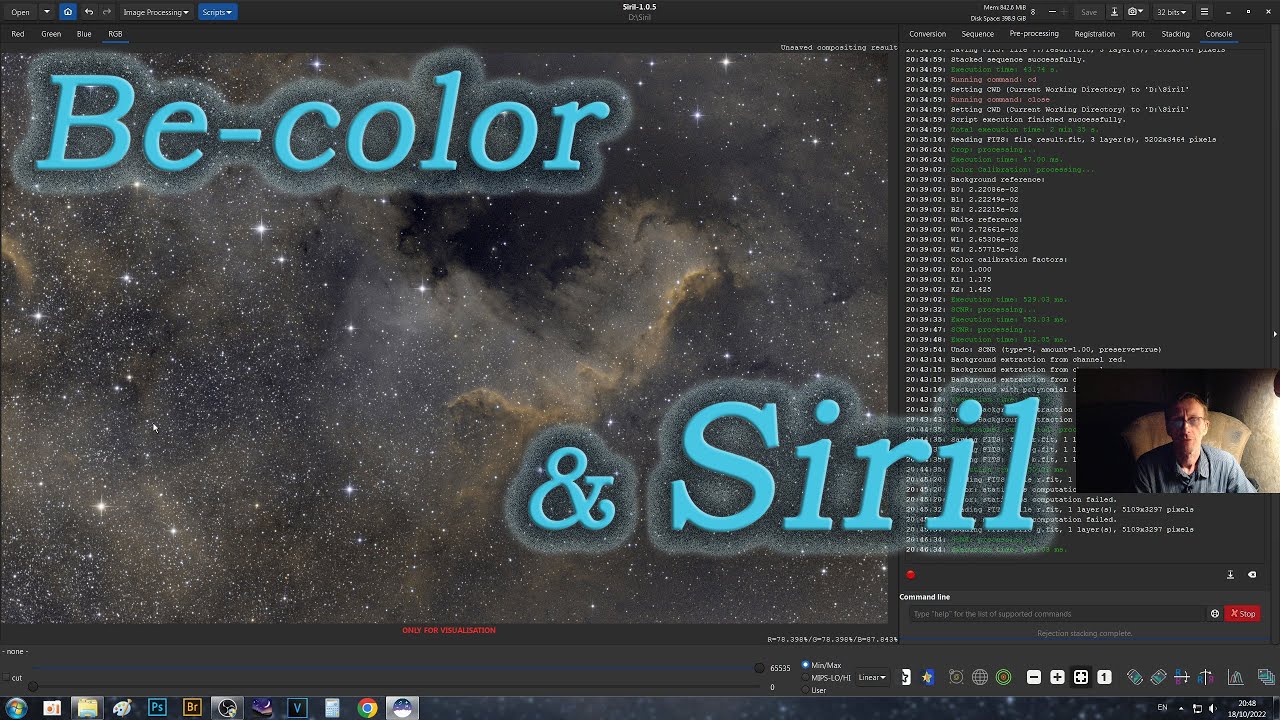Viewport: 1280px width, 720px height.
Task: Switch to the RGB channel tab
Action: (115, 34)
